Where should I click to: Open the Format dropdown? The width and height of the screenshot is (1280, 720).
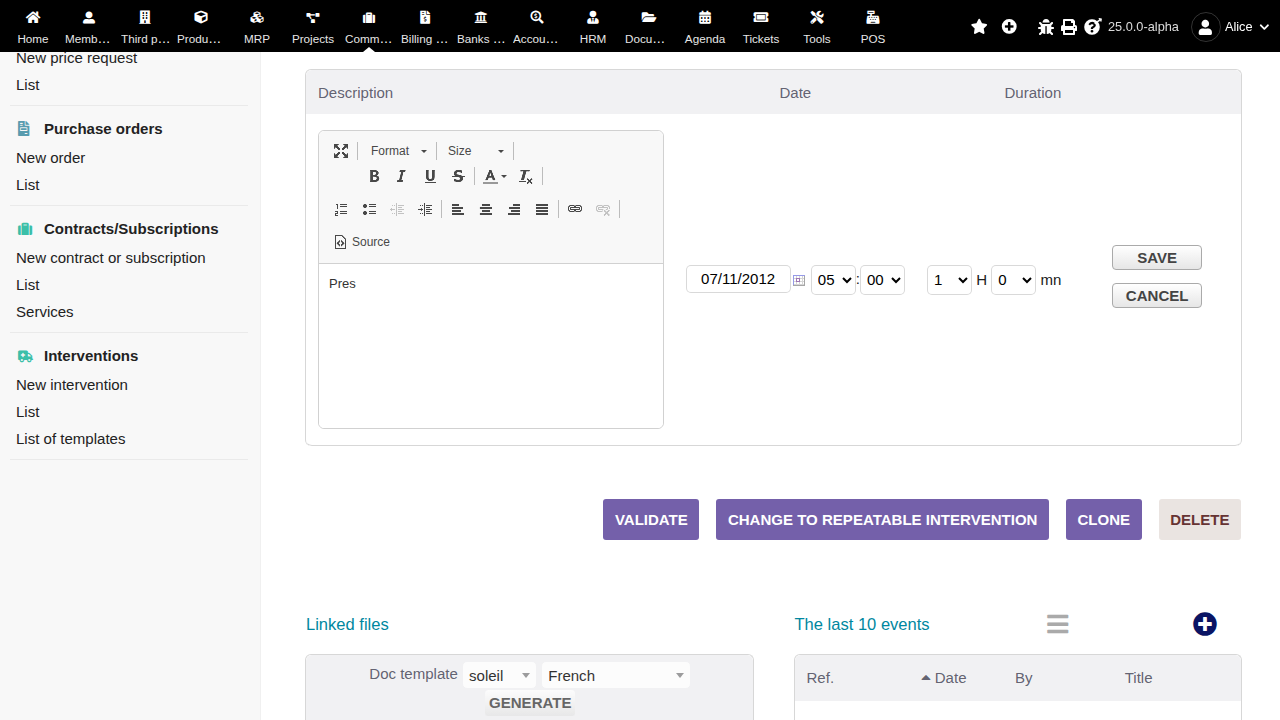pyautogui.click(x=398, y=151)
